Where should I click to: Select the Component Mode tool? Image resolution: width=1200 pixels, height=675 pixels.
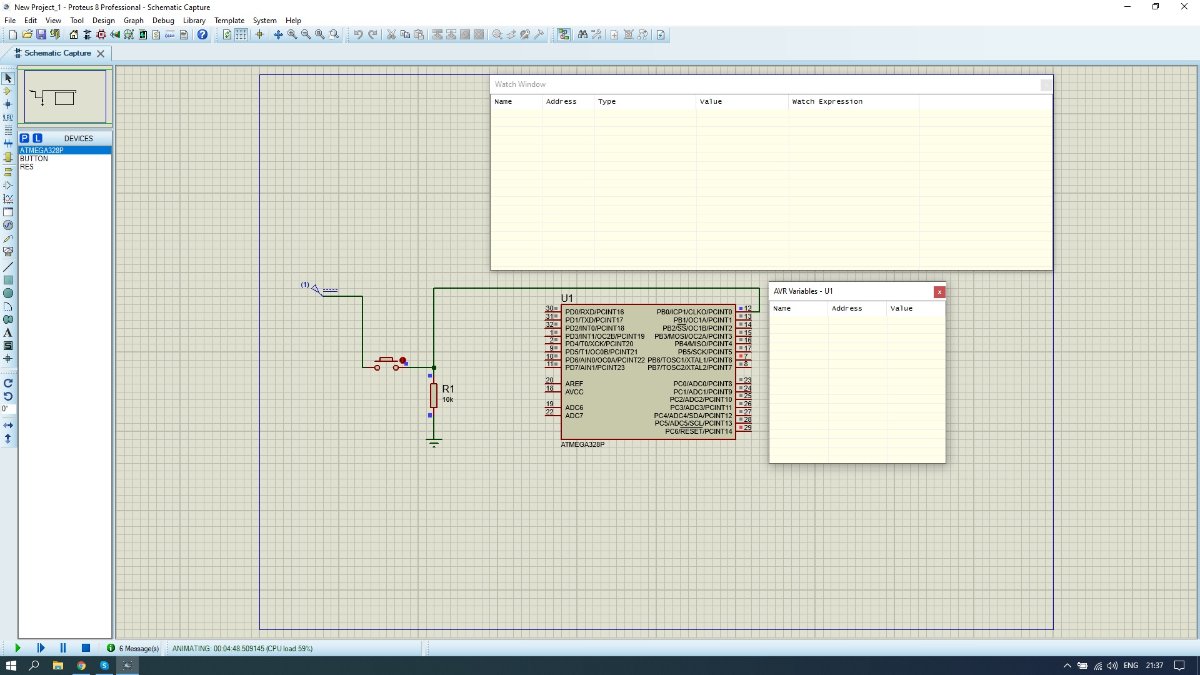tap(8, 91)
